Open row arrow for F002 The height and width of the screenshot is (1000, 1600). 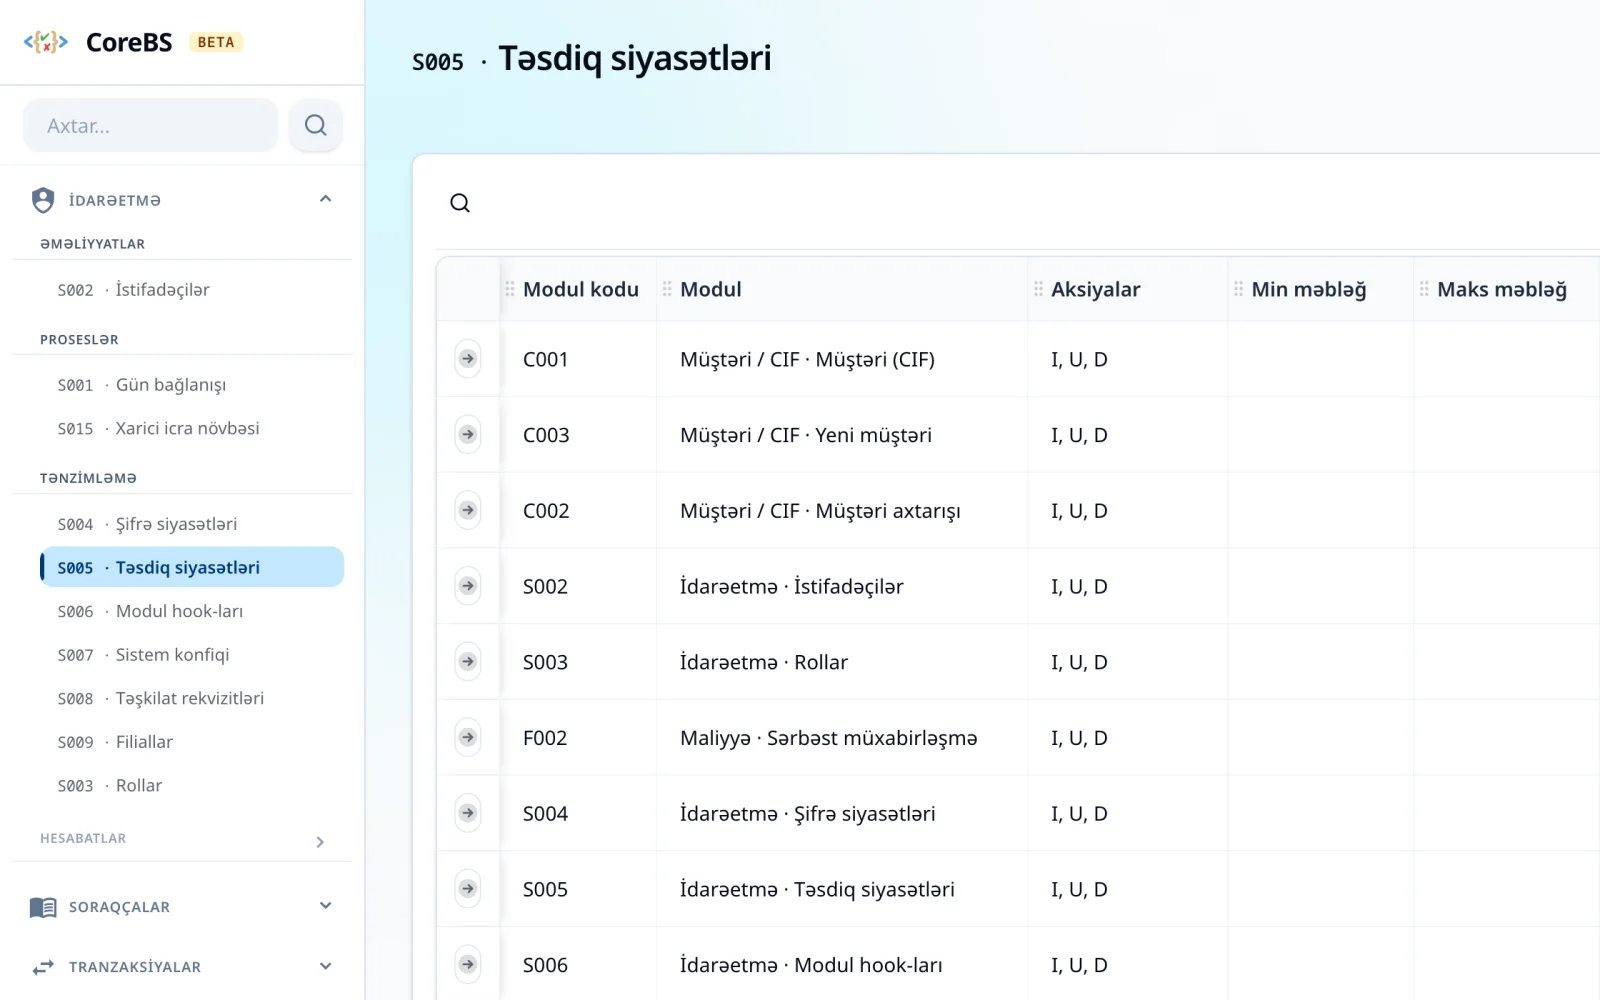pyautogui.click(x=468, y=738)
